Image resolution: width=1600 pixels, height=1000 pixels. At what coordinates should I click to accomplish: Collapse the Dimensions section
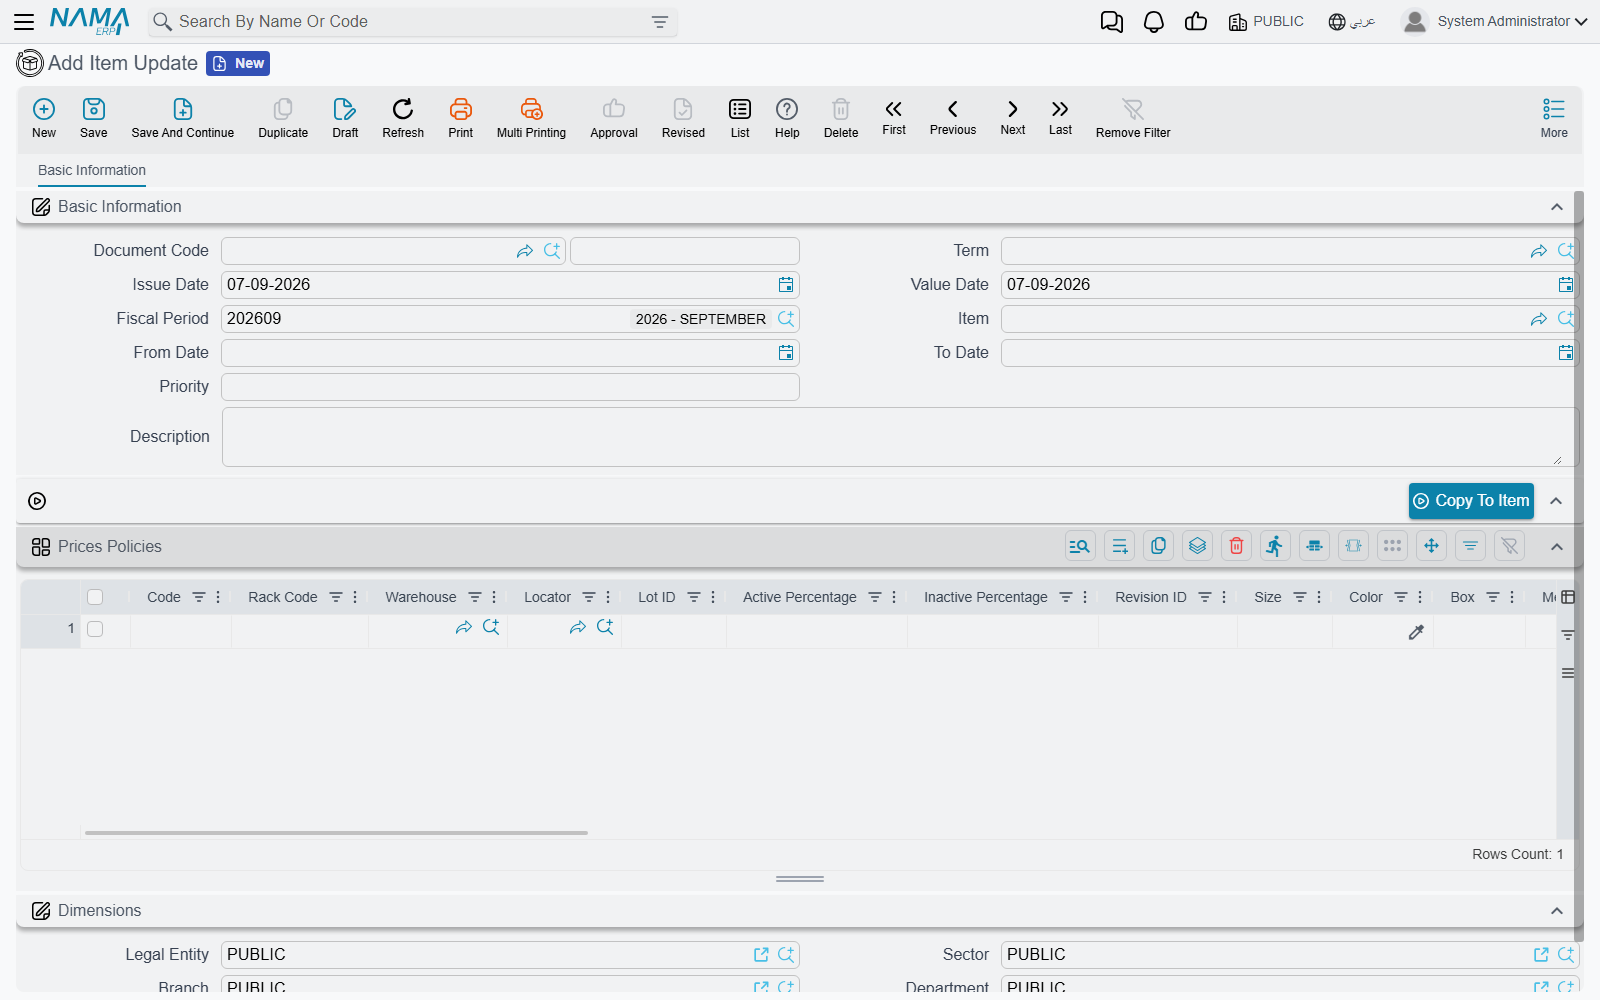click(1557, 911)
